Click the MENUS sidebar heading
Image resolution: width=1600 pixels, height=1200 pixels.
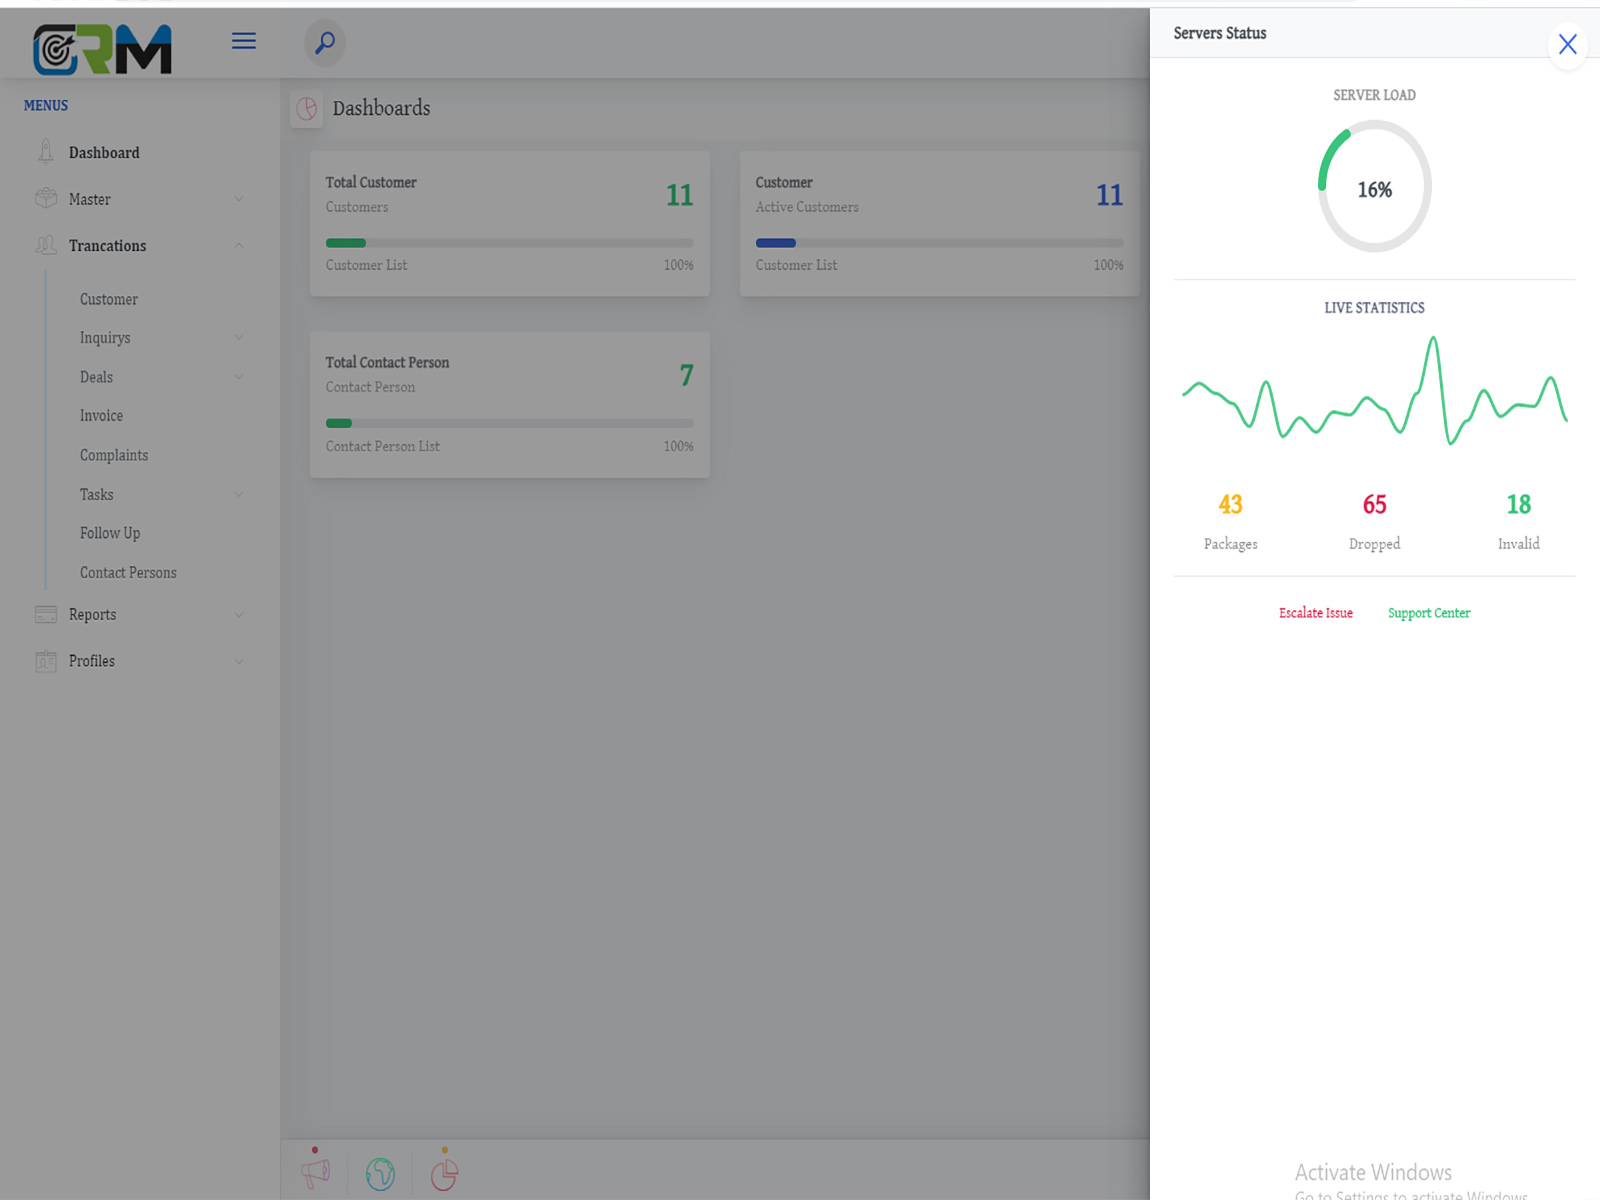pos(46,105)
